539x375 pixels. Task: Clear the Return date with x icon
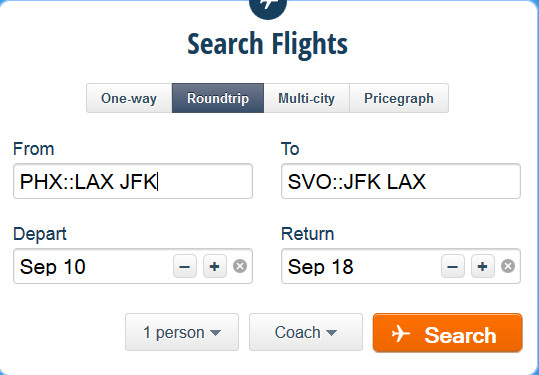point(508,266)
